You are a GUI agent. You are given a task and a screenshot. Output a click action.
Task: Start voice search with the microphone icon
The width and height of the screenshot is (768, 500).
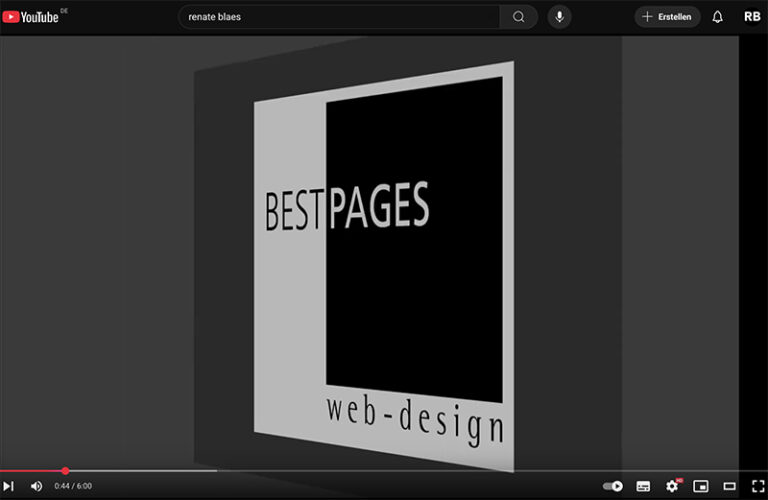(559, 17)
